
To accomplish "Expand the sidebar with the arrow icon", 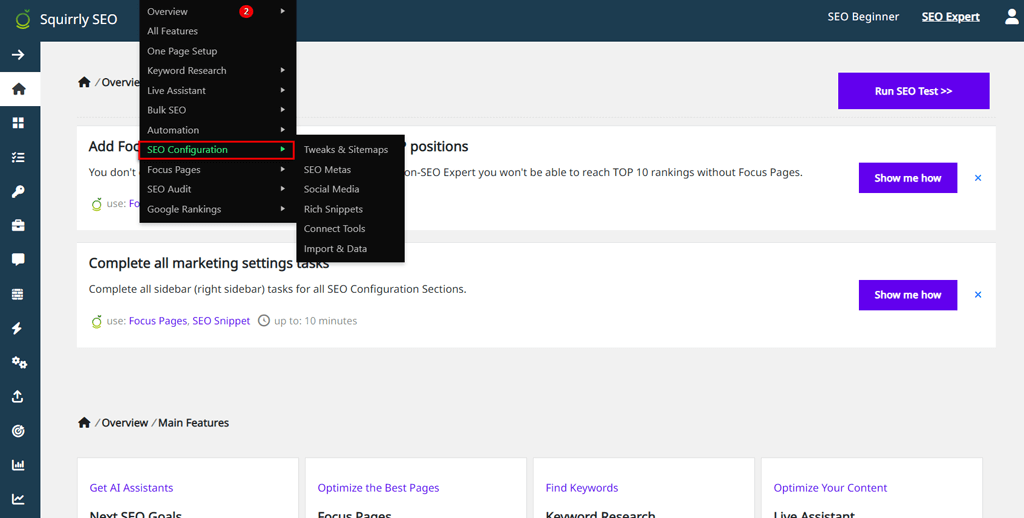I will point(18,55).
